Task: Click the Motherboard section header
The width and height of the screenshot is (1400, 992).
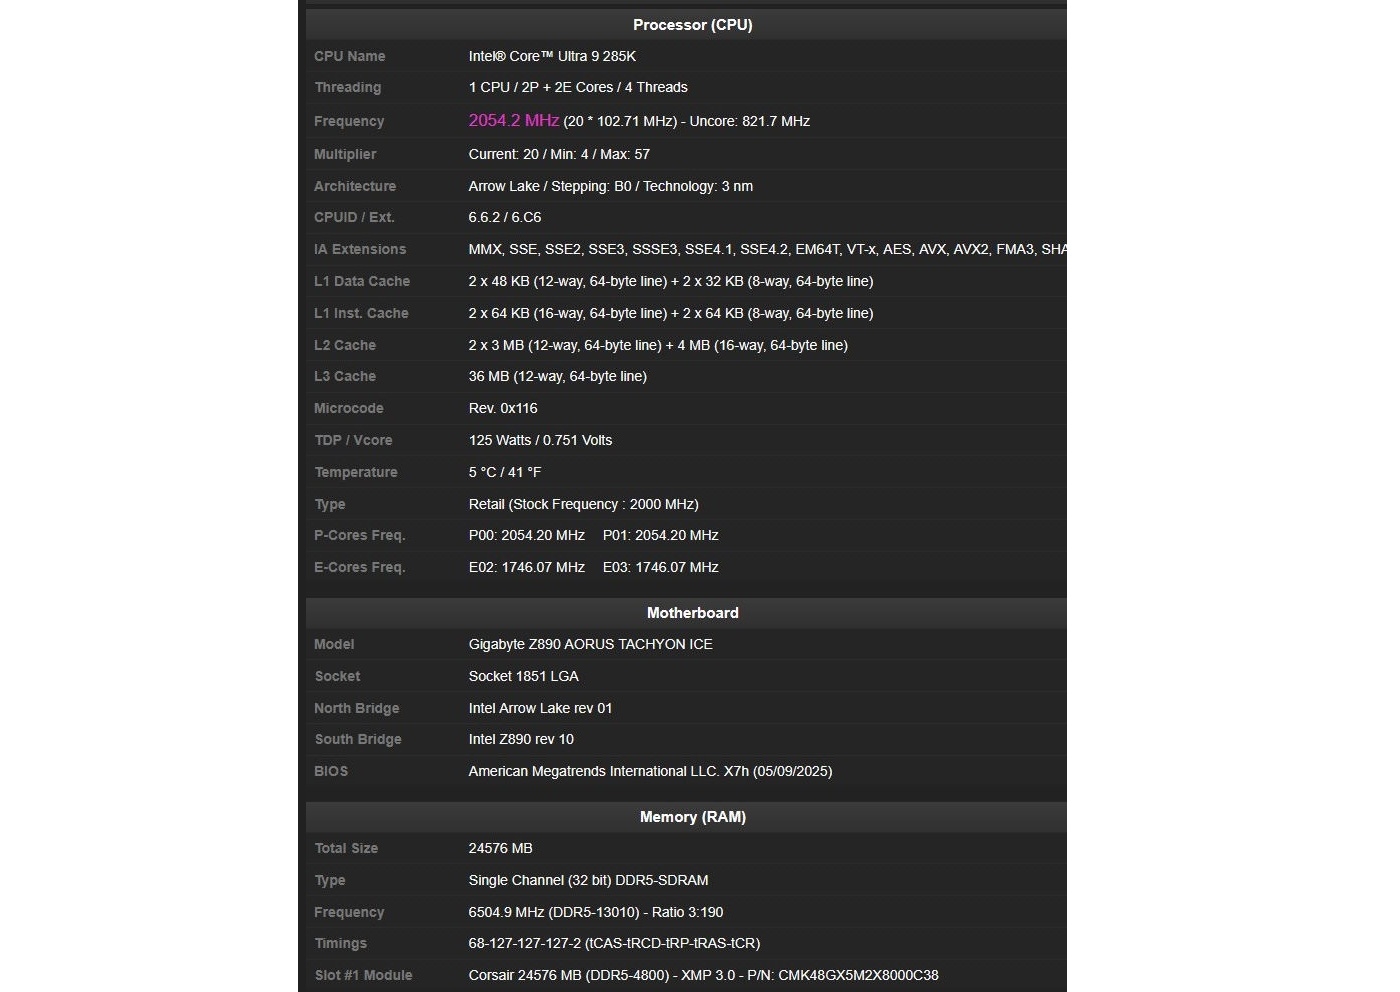Action: 692,613
